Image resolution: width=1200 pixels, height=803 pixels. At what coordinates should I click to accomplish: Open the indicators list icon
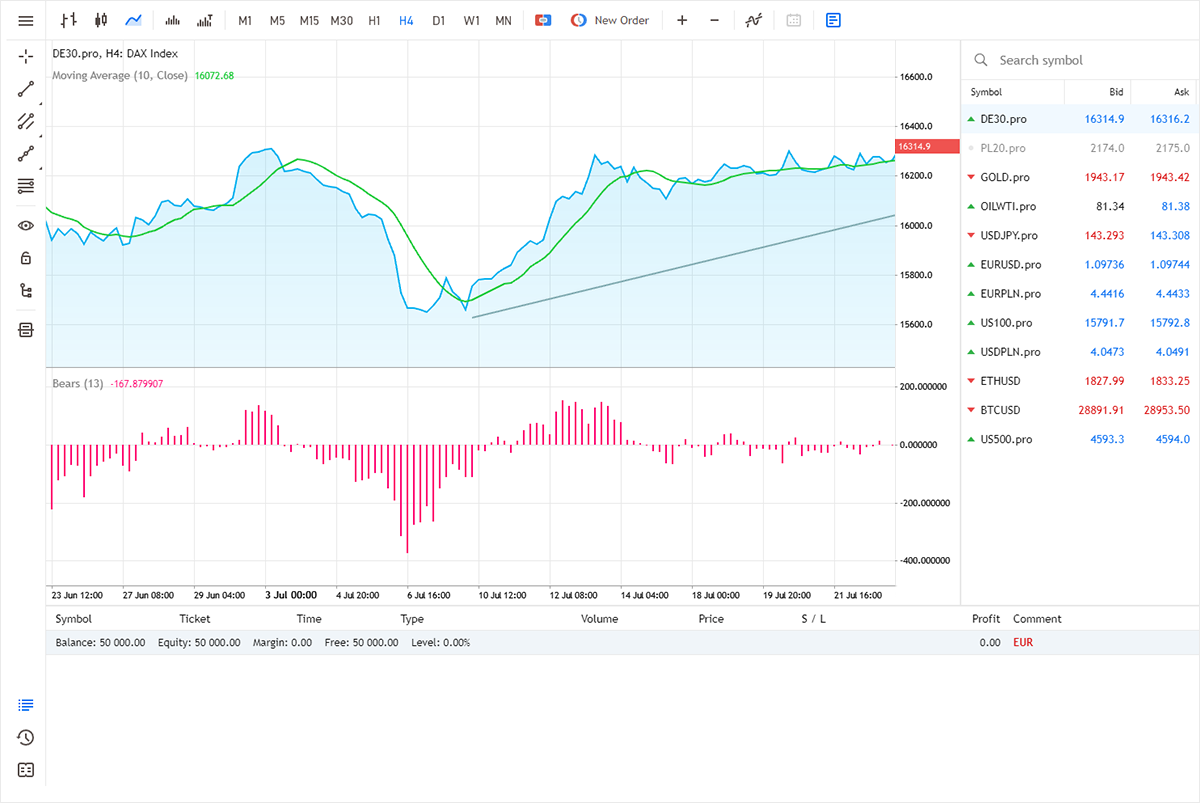pyautogui.click(x=754, y=20)
